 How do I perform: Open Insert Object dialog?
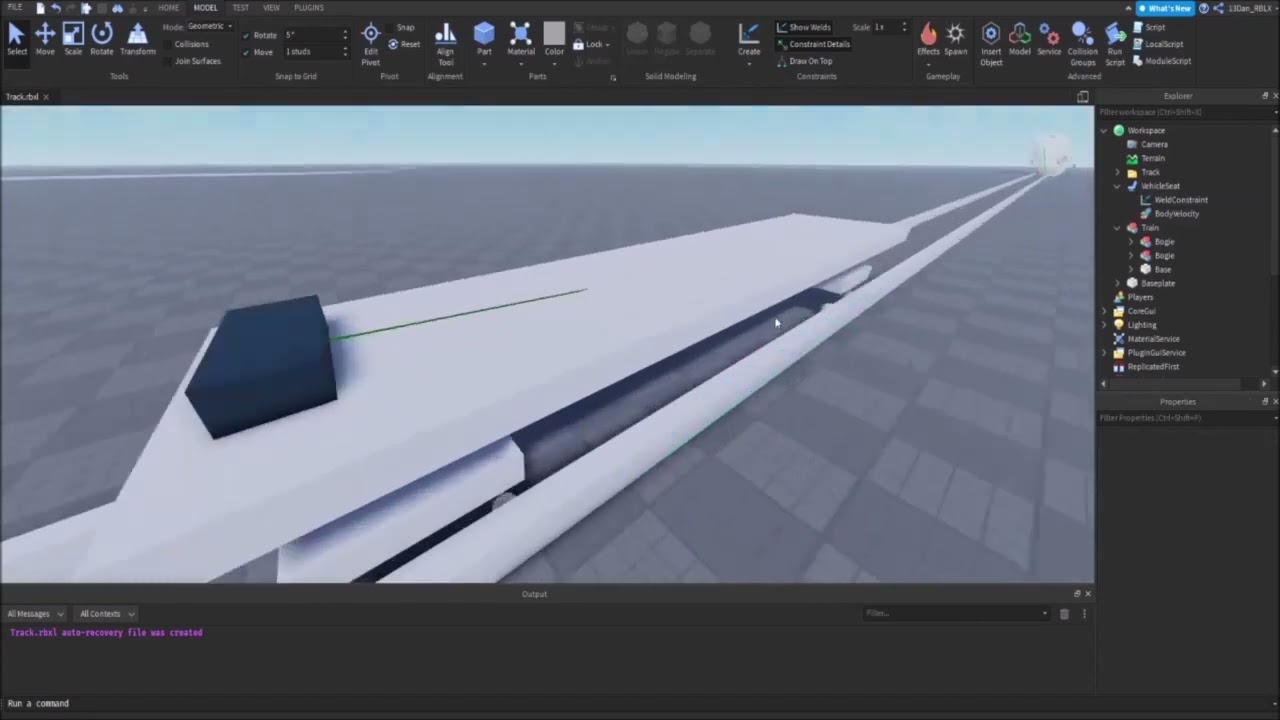click(991, 44)
